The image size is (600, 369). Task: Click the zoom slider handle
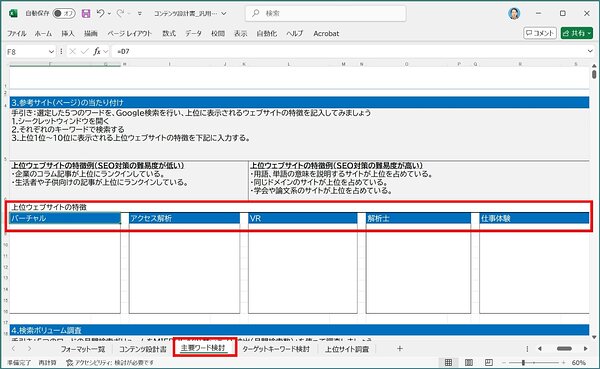523,362
